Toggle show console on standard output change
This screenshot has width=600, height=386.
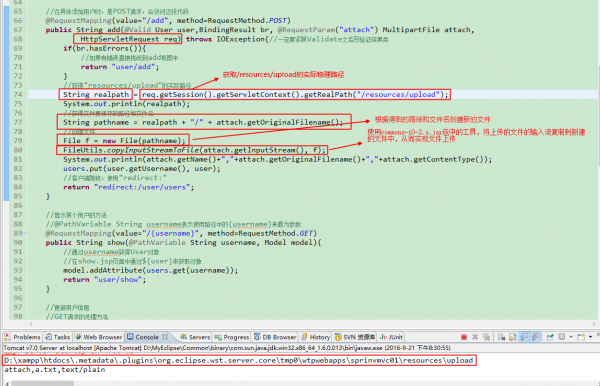524,337
